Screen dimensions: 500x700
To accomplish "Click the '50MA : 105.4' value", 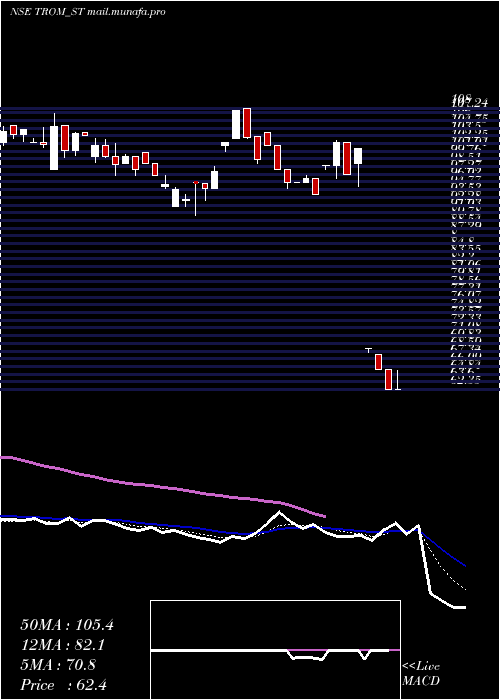I will pyautogui.click(x=67, y=625).
